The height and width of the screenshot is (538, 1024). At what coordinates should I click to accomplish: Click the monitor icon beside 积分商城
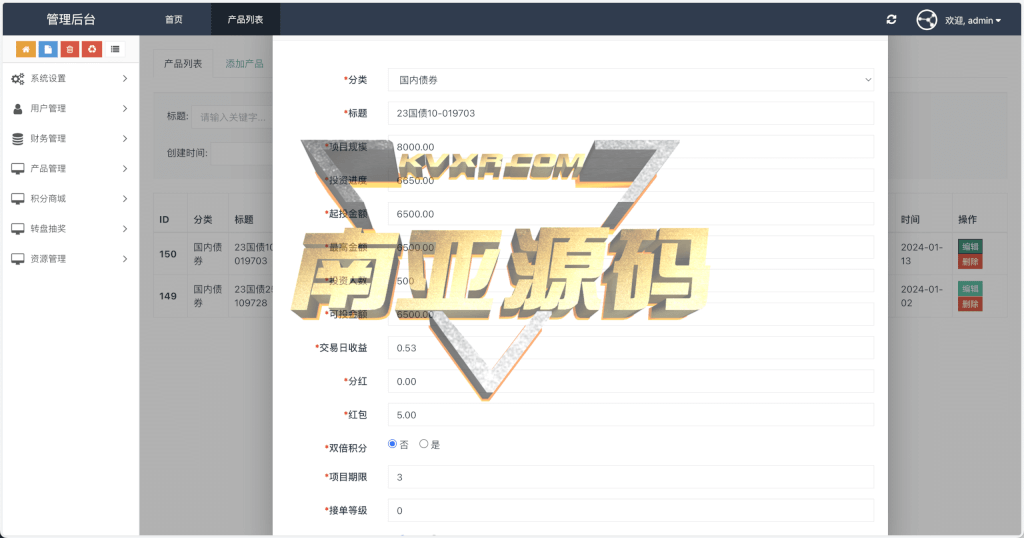[18, 198]
